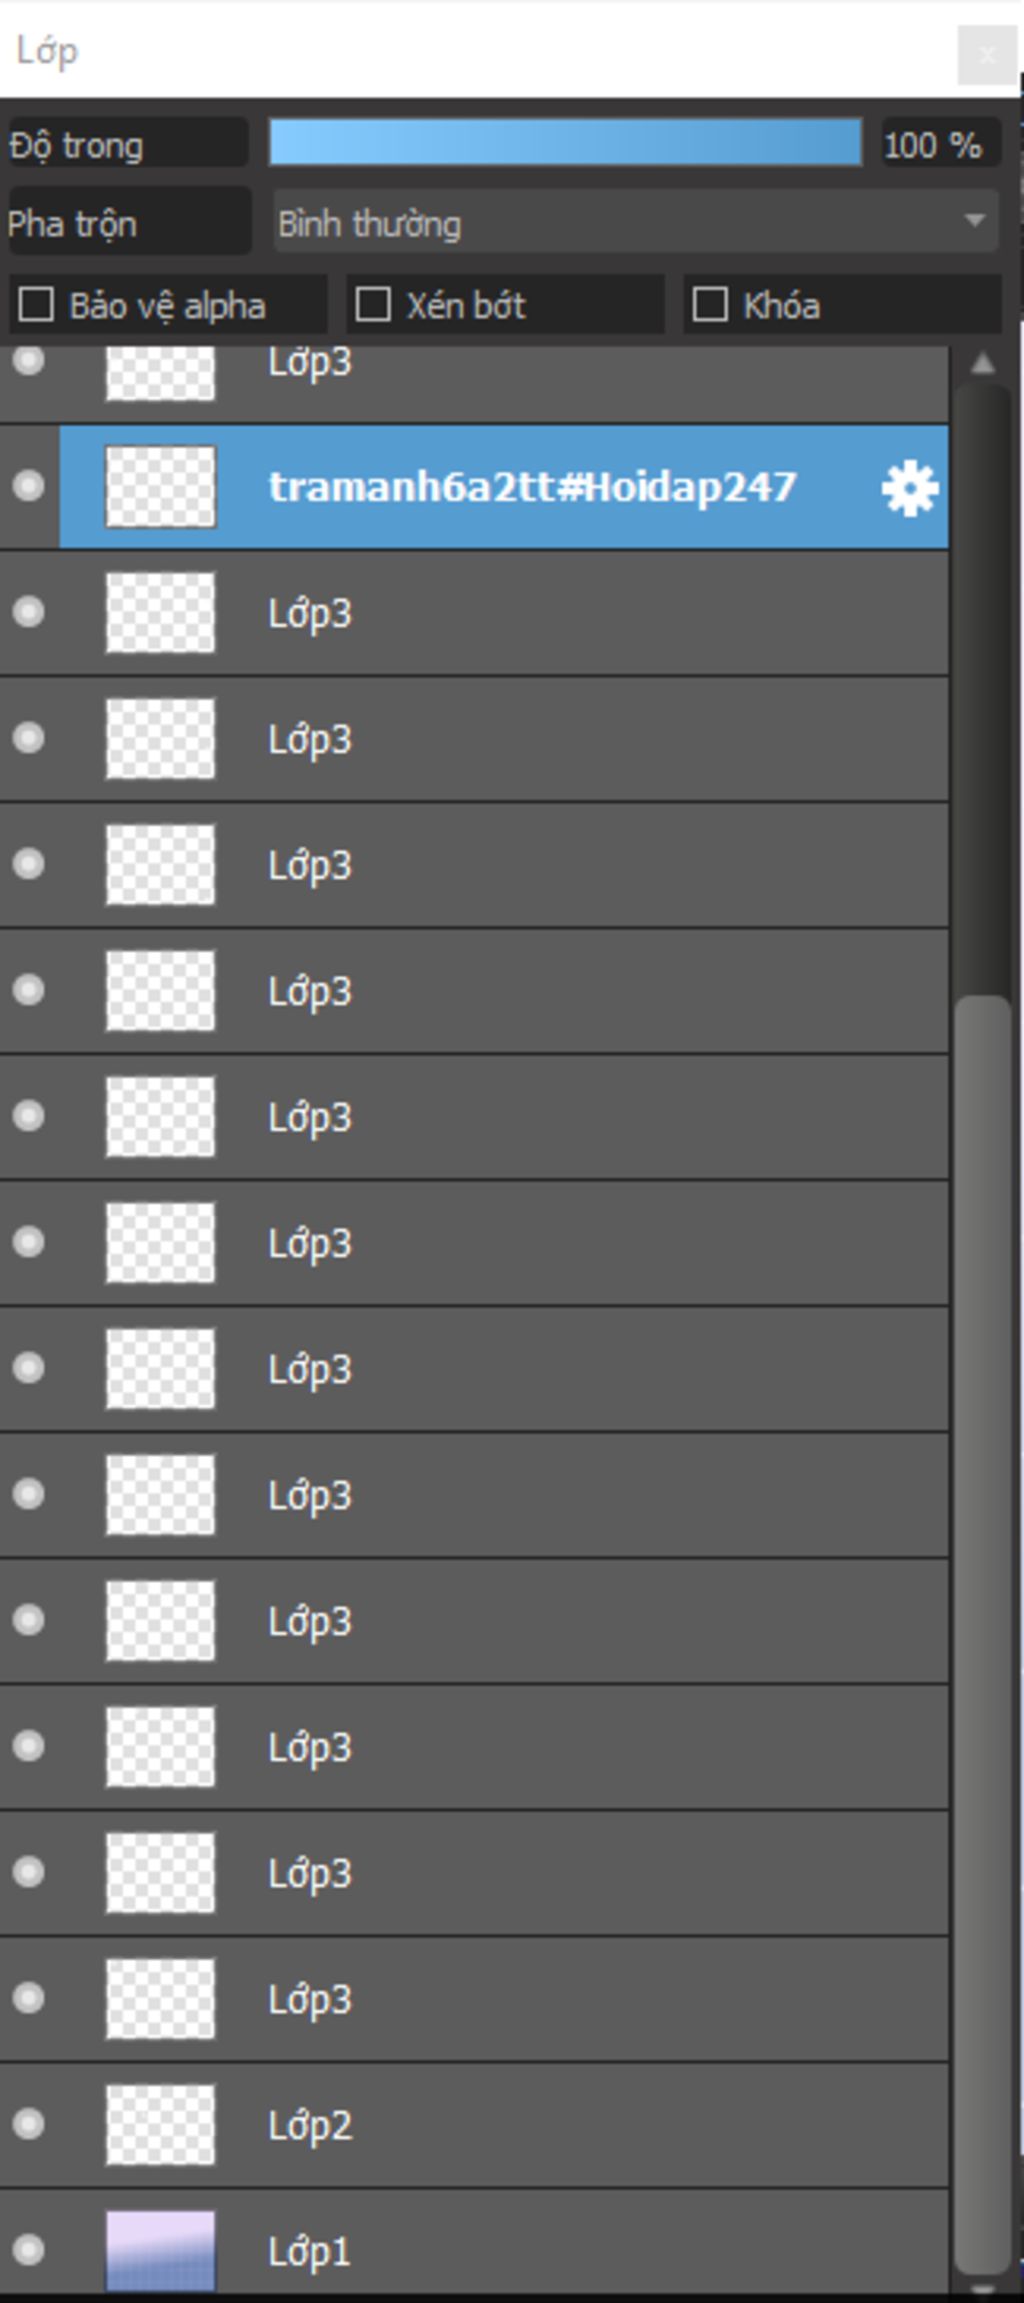Click thumbnail of tramanh6a2tt#Hoidap247 layer
Image resolution: width=1024 pixels, height=2303 pixels.
pyautogui.click(x=160, y=487)
